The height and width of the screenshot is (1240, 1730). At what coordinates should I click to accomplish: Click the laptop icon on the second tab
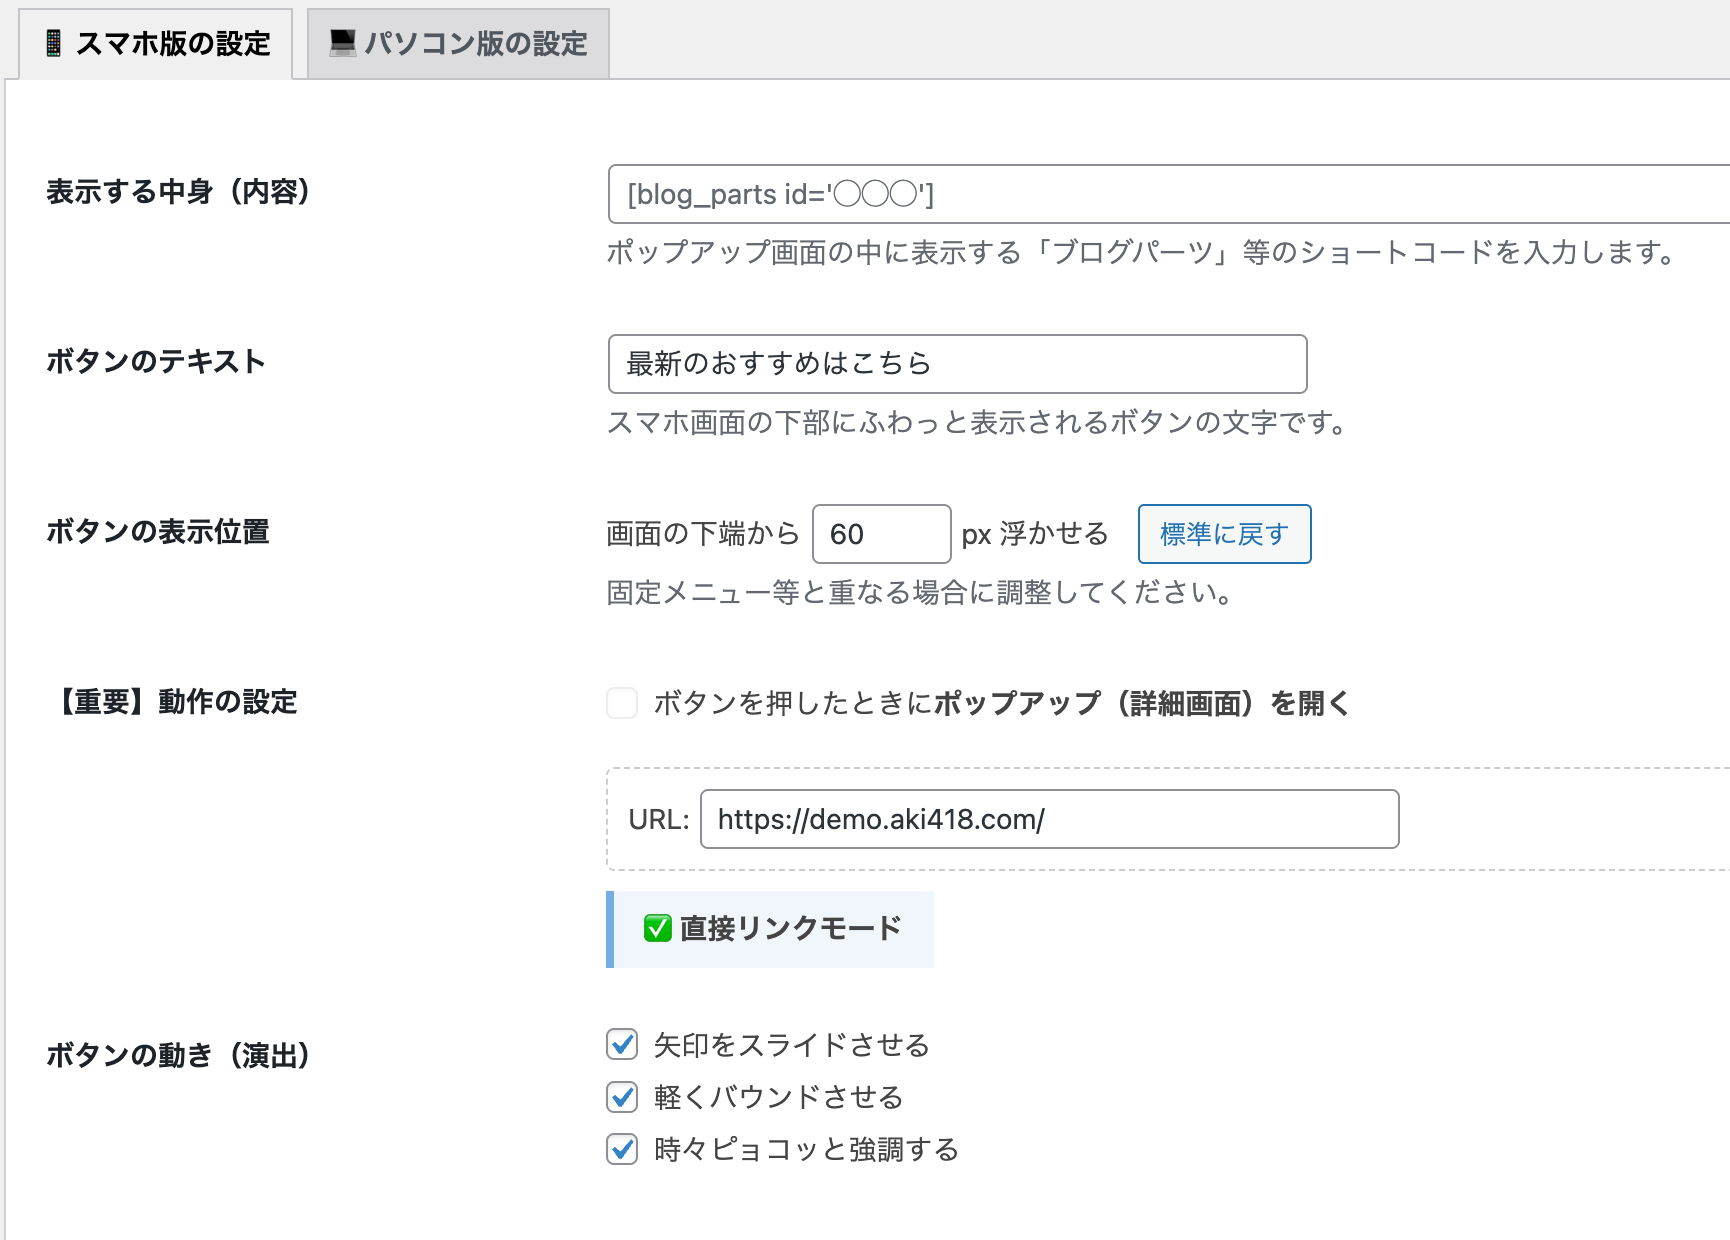343,43
